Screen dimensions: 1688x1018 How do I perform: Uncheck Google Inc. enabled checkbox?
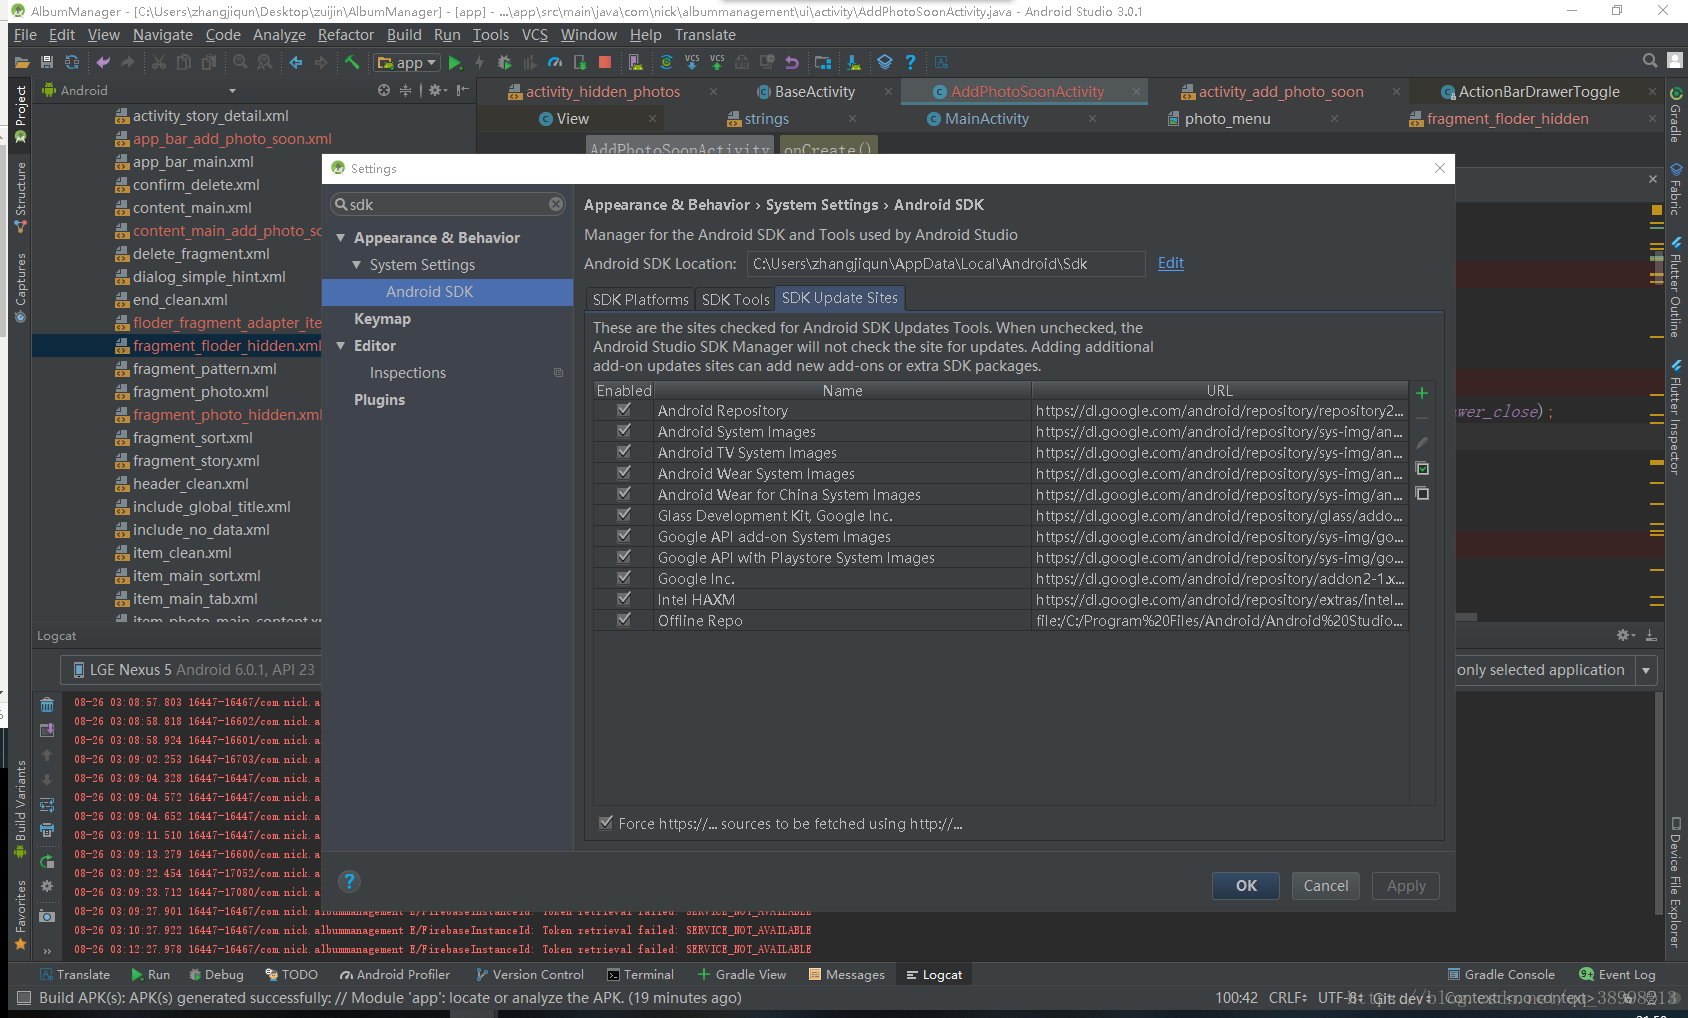pyautogui.click(x=624, y=578)
